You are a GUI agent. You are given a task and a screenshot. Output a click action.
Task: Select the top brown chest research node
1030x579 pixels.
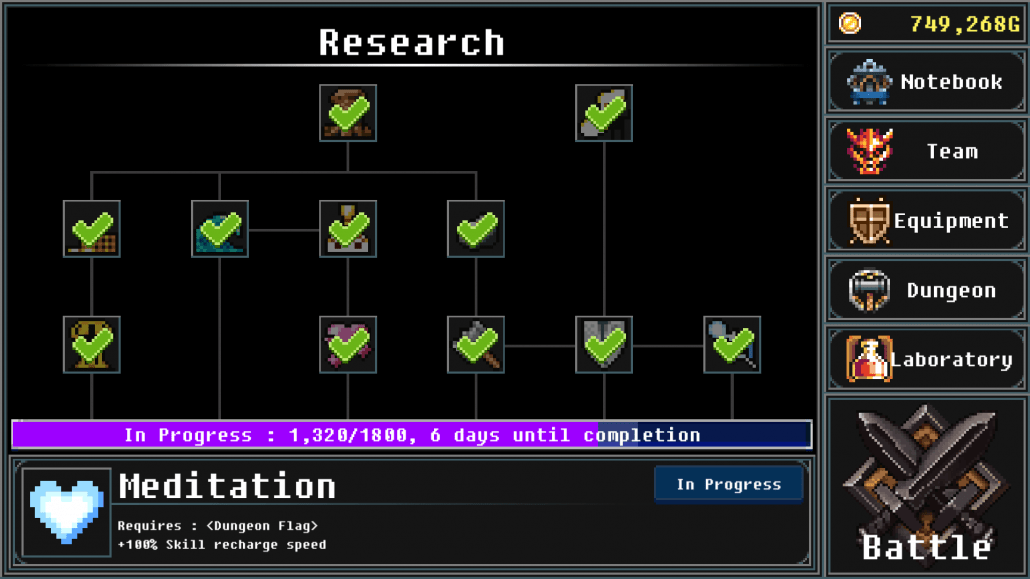[347, 113]
